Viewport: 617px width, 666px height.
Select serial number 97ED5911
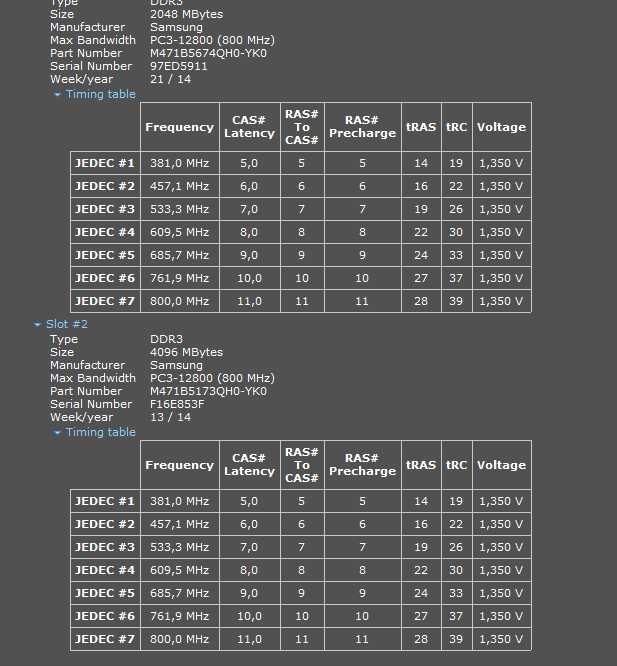(179, 66)
